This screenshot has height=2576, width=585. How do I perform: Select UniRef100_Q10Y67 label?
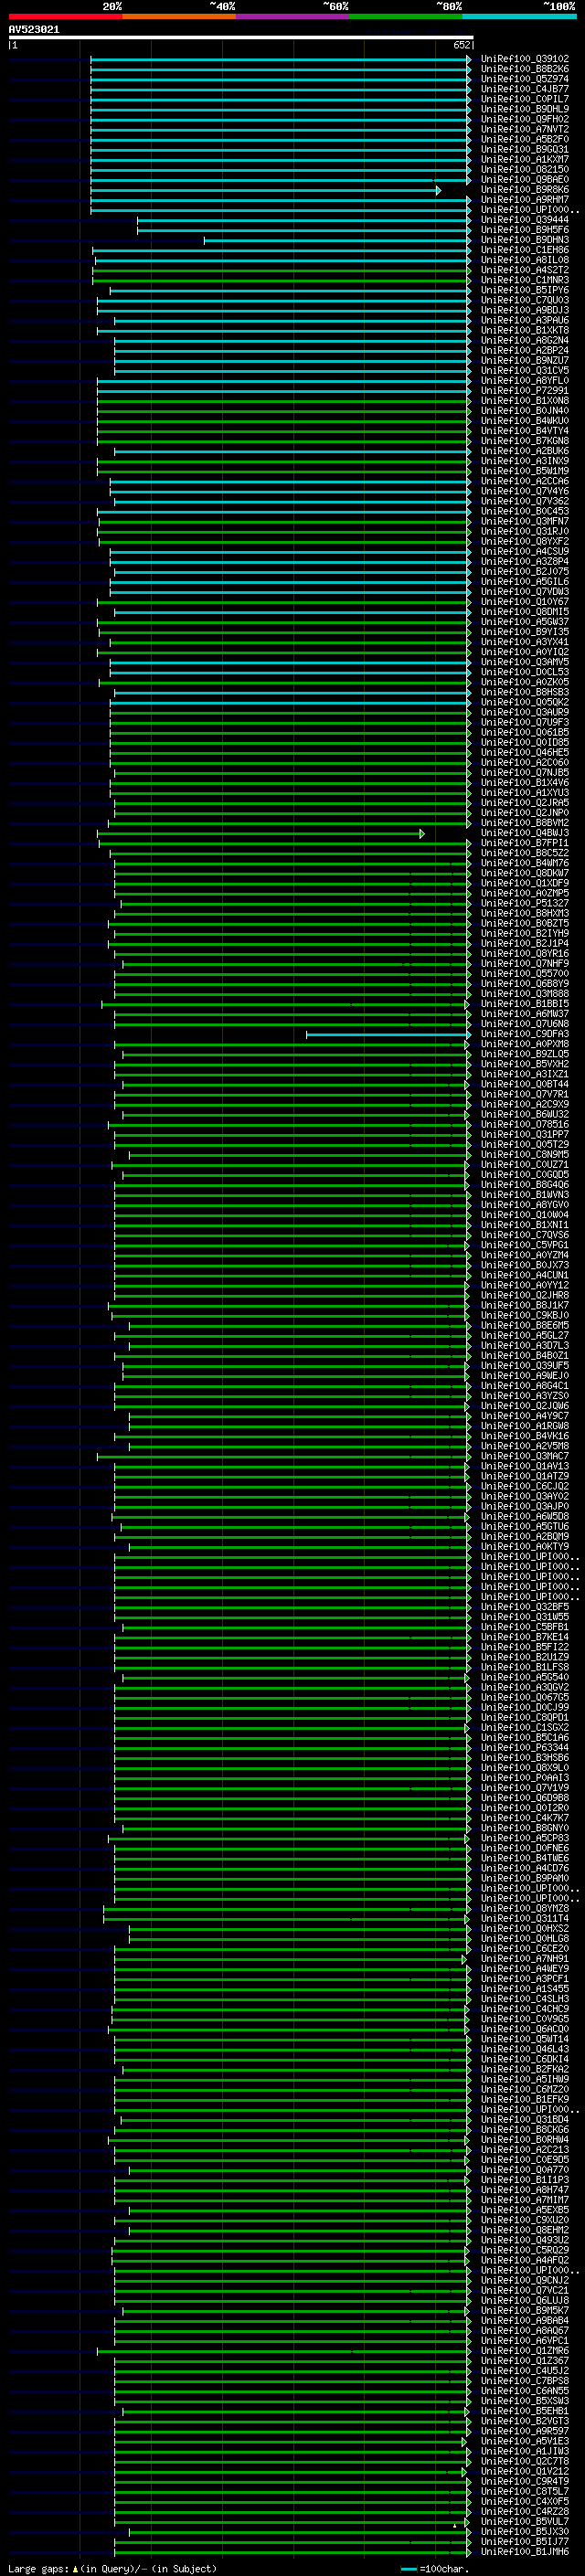point(525,602)
